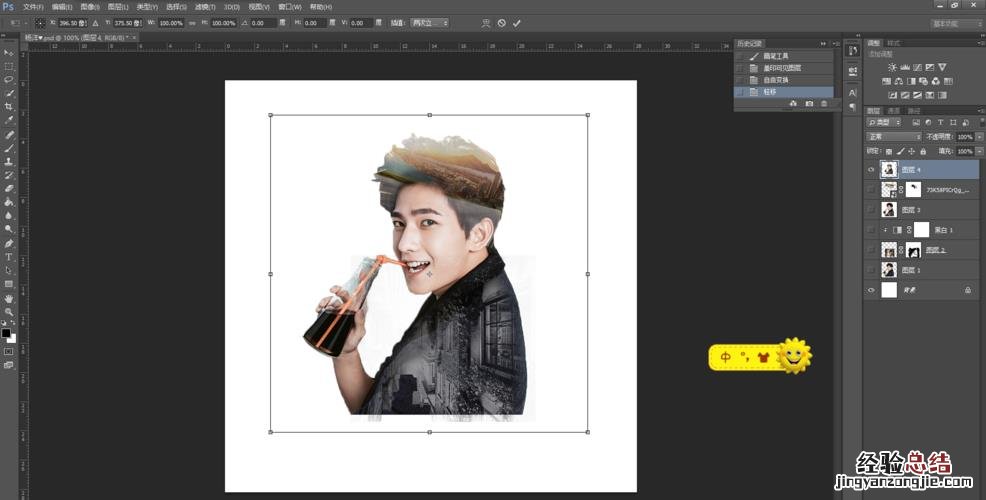Select the Hand tool
The image size is (986, 500).
coord(9,298)
